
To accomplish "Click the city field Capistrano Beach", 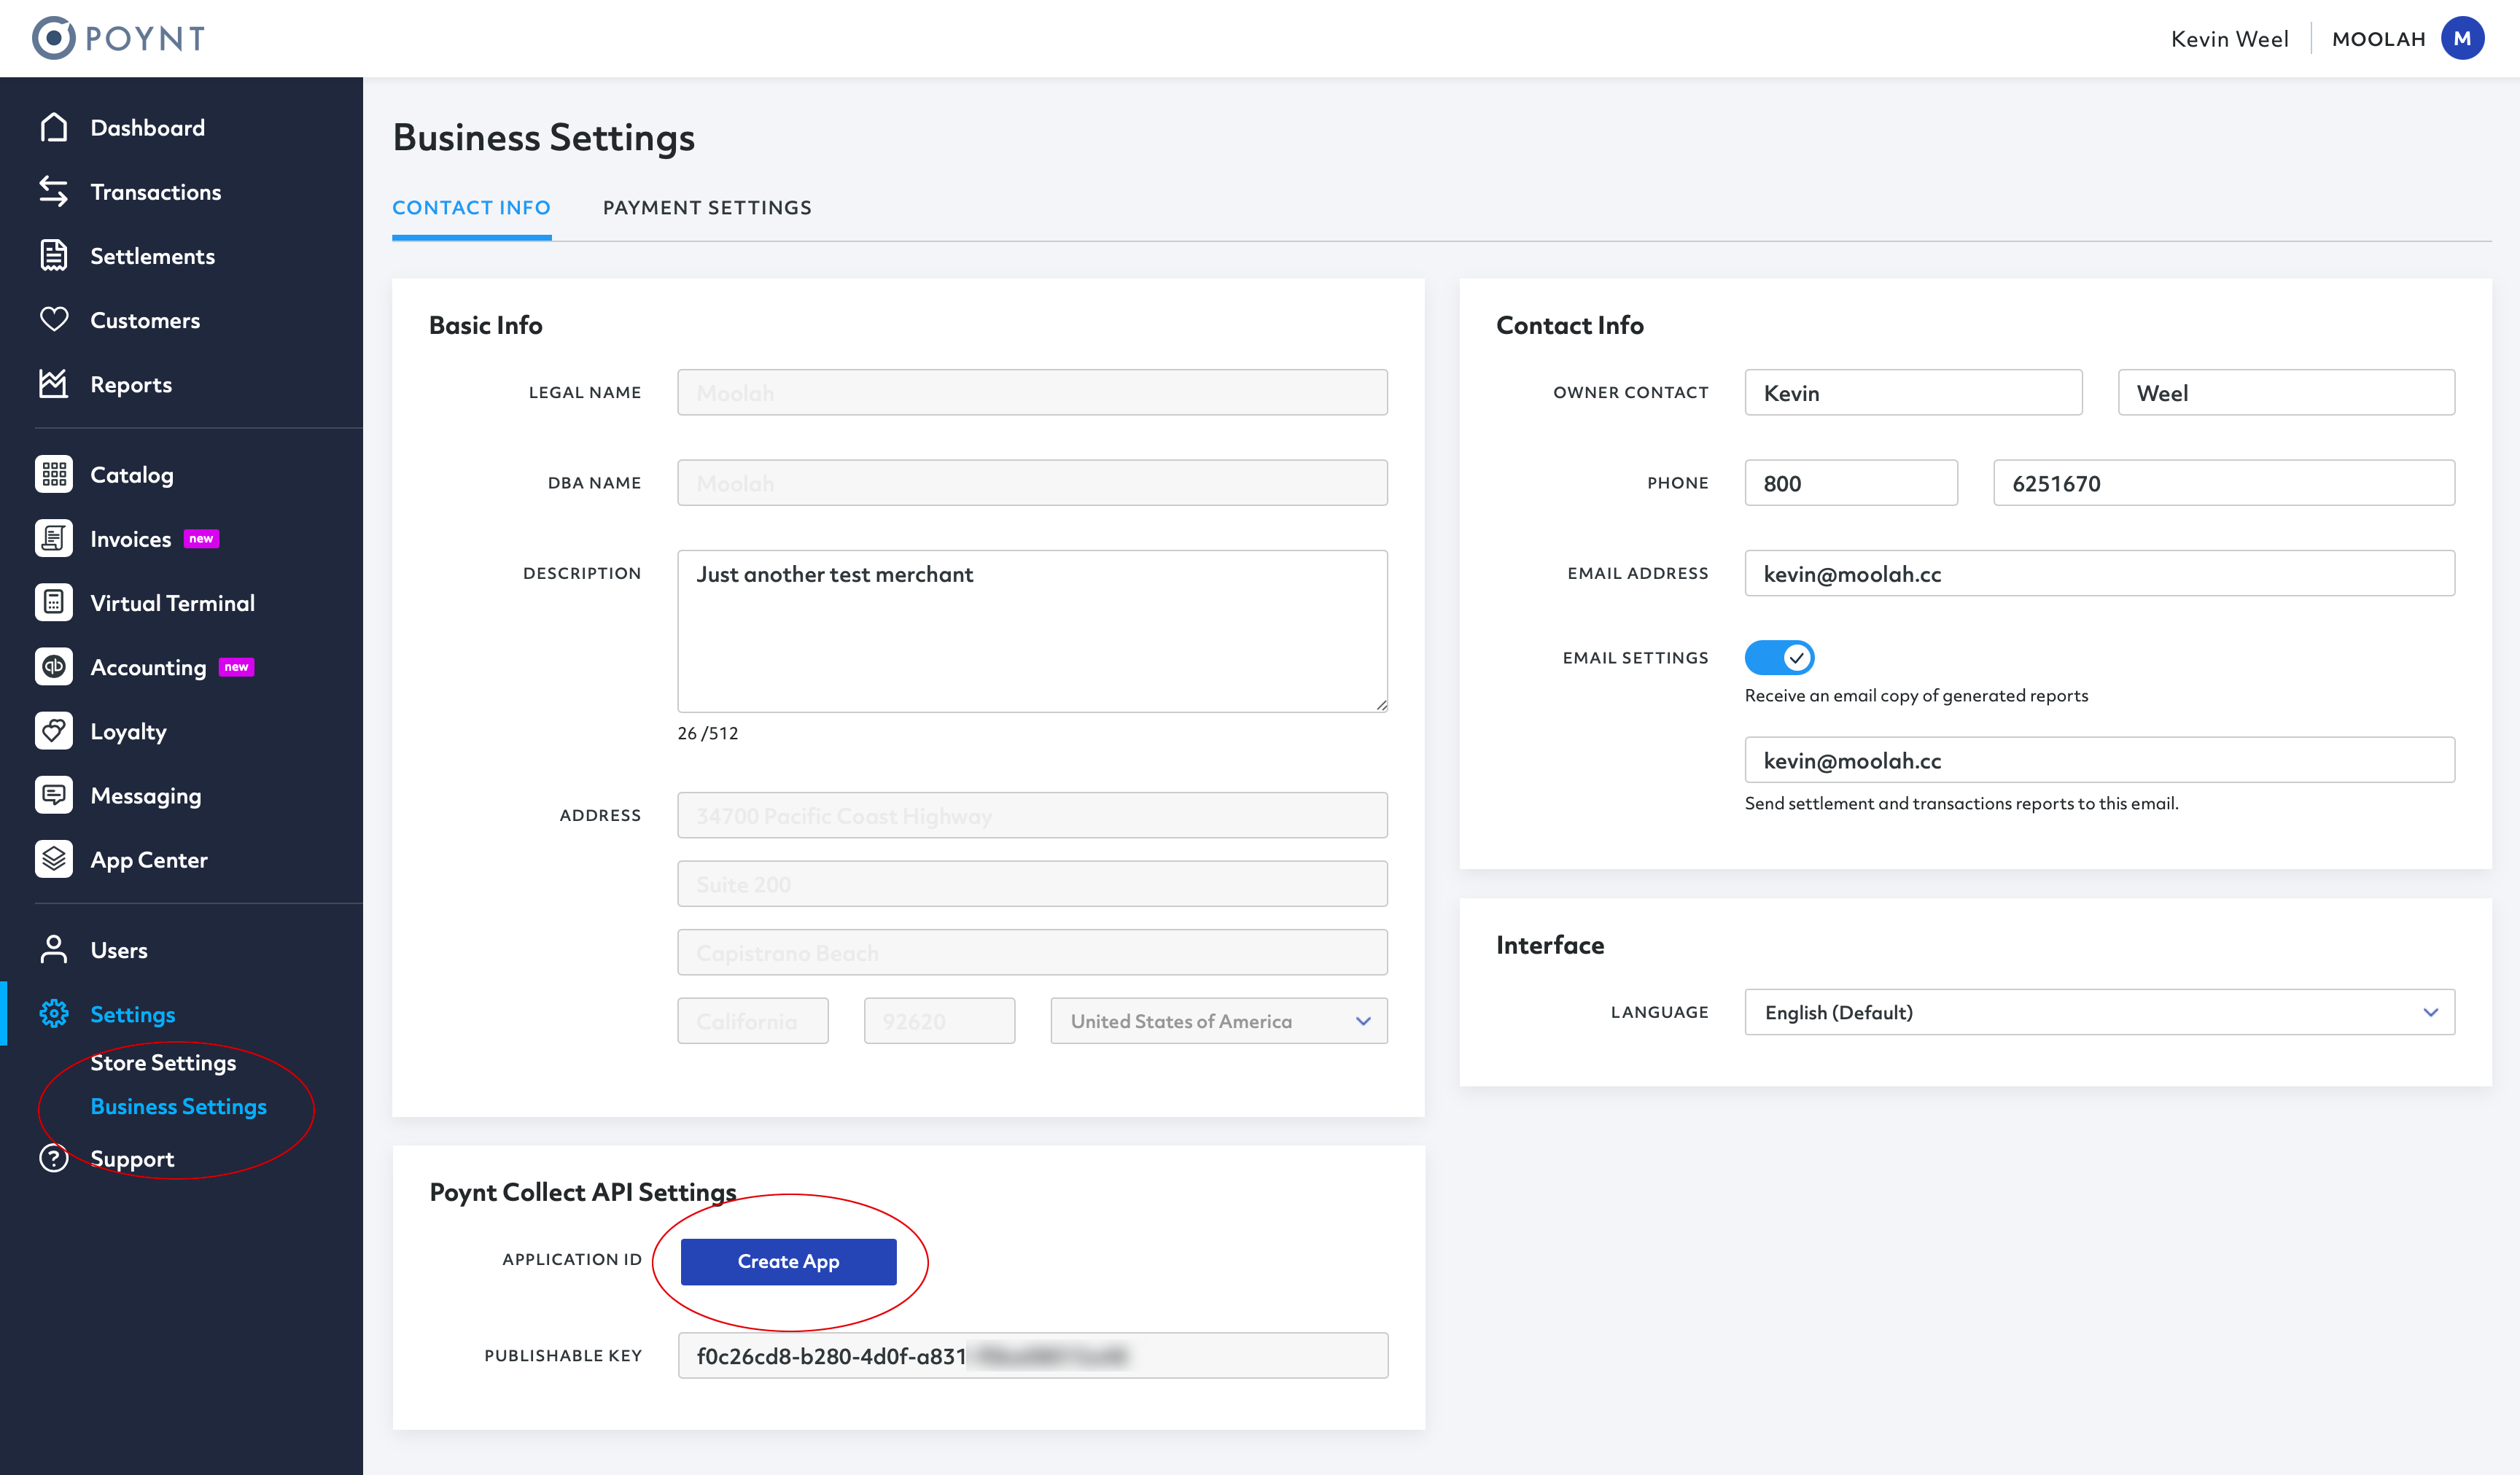I will (1032, 952).
